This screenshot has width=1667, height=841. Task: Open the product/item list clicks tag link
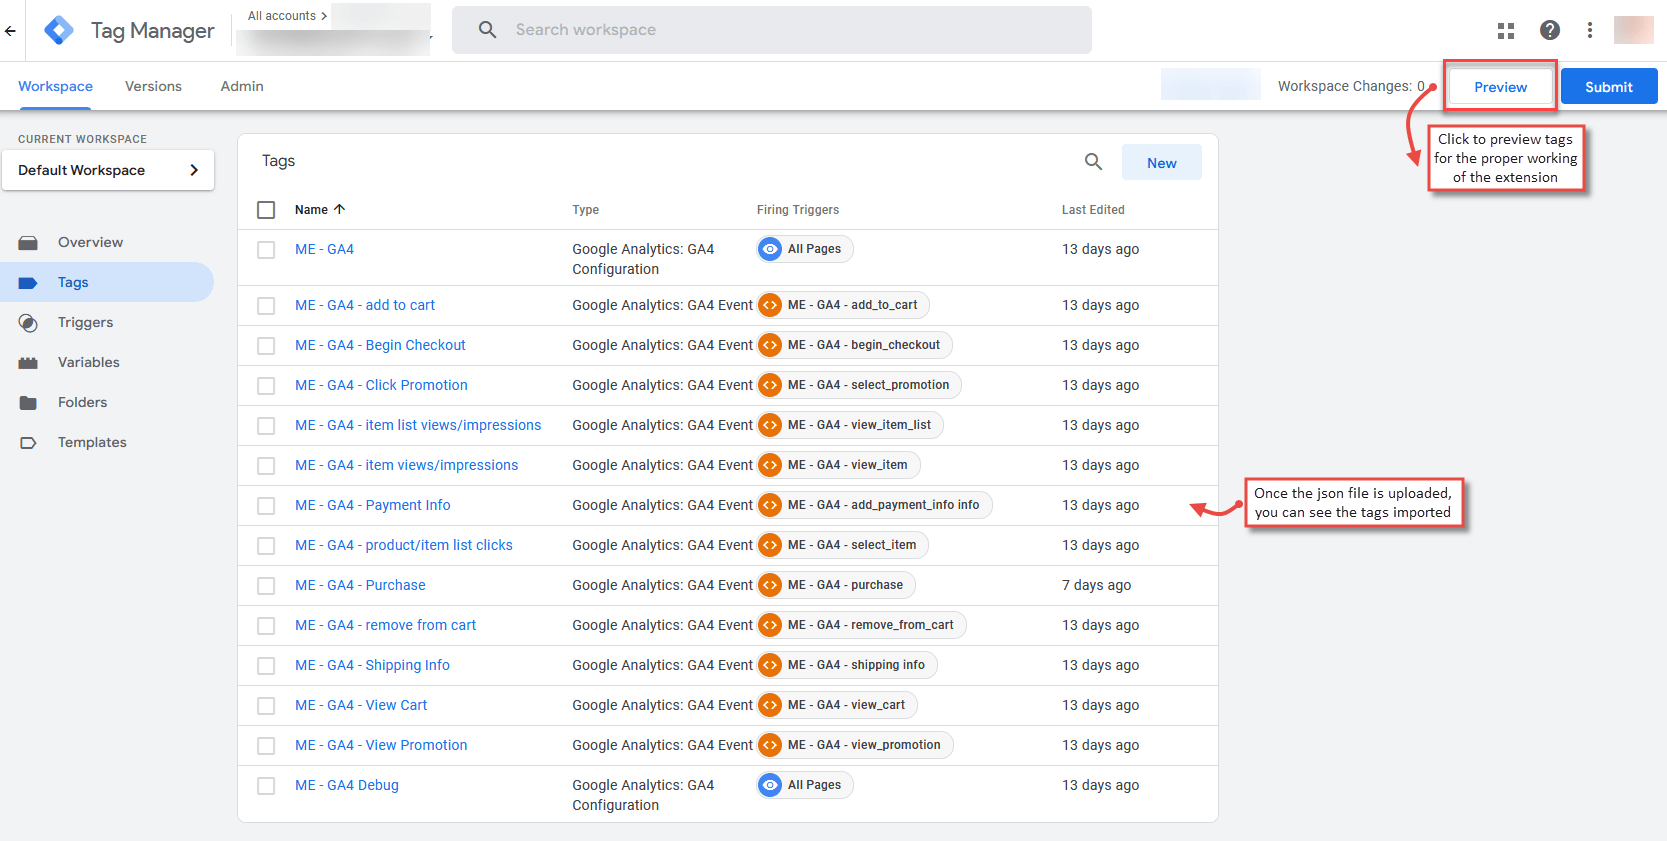point(404,545)
